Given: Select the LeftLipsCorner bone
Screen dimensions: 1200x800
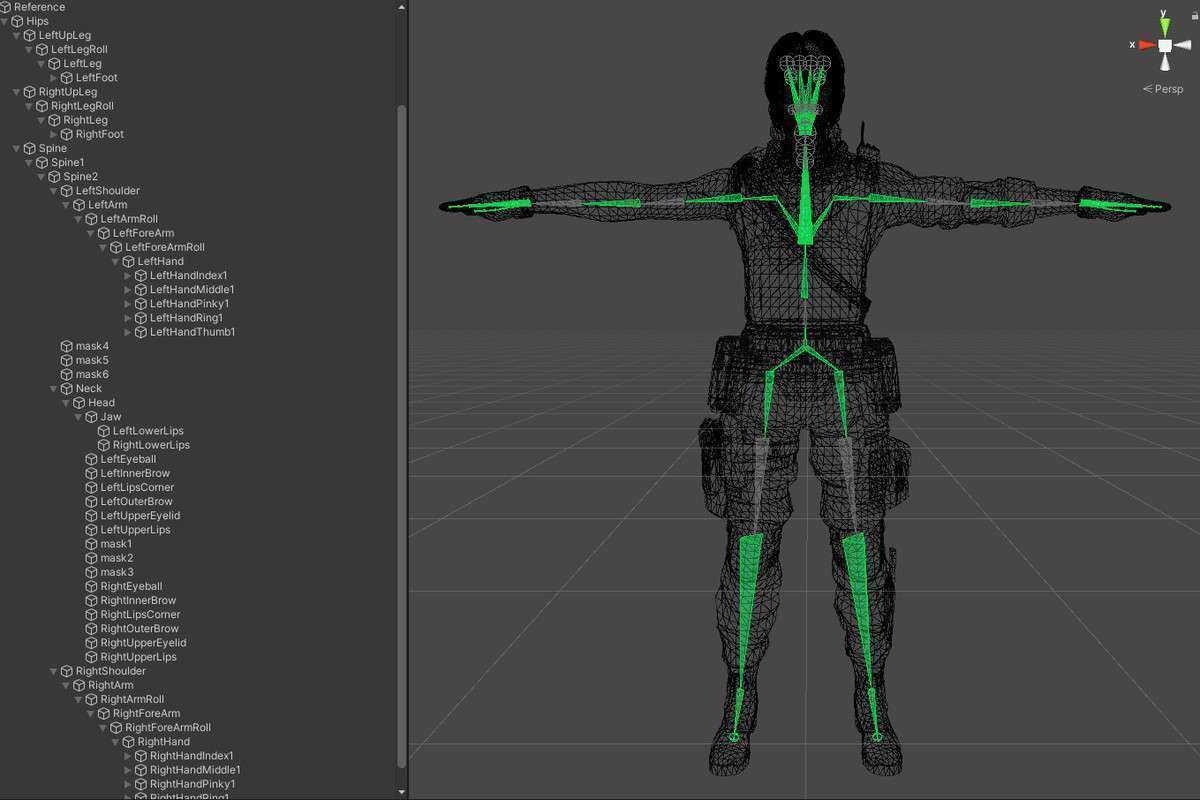Looking at the screenshot, I should [x=137, y=487].
